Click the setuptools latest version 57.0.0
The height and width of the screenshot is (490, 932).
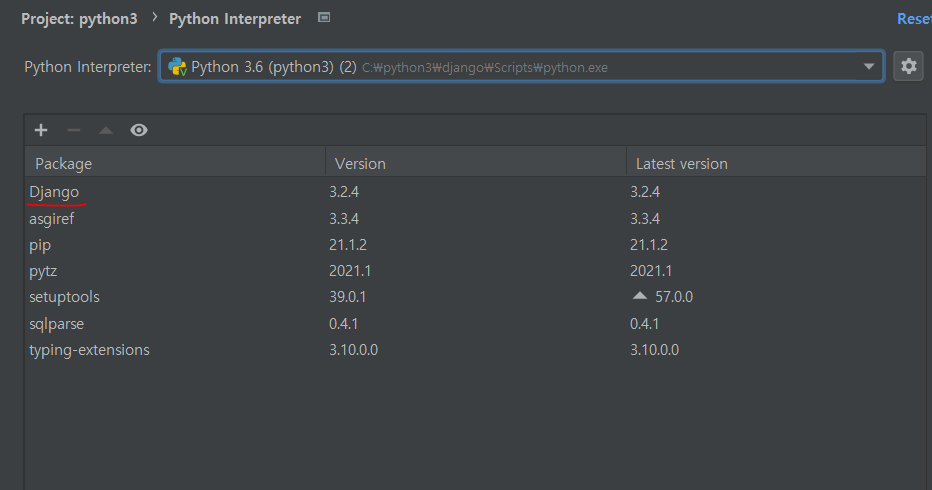click(674, 297)
